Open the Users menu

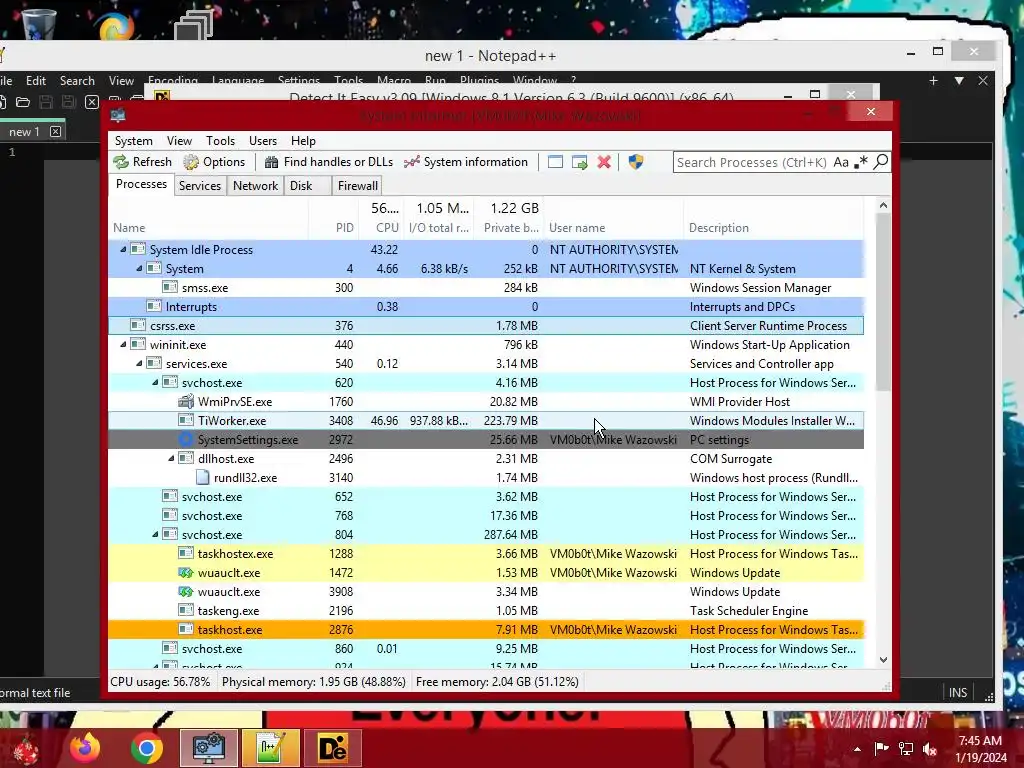(263, 141)
